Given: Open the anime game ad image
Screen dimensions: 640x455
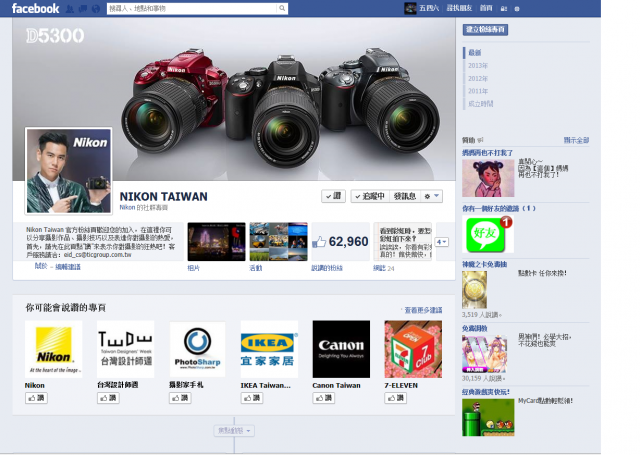Looking at the screenshot, I should 484,354.
